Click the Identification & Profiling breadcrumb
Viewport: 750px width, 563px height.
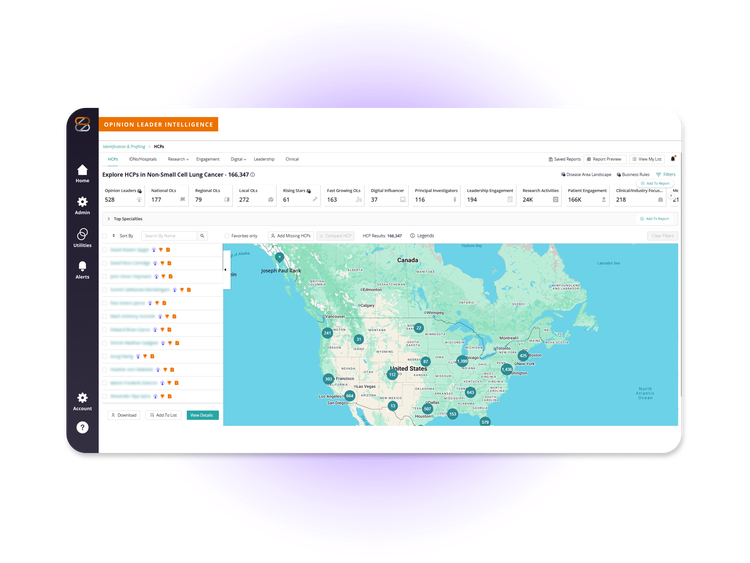tap(124, 146)
